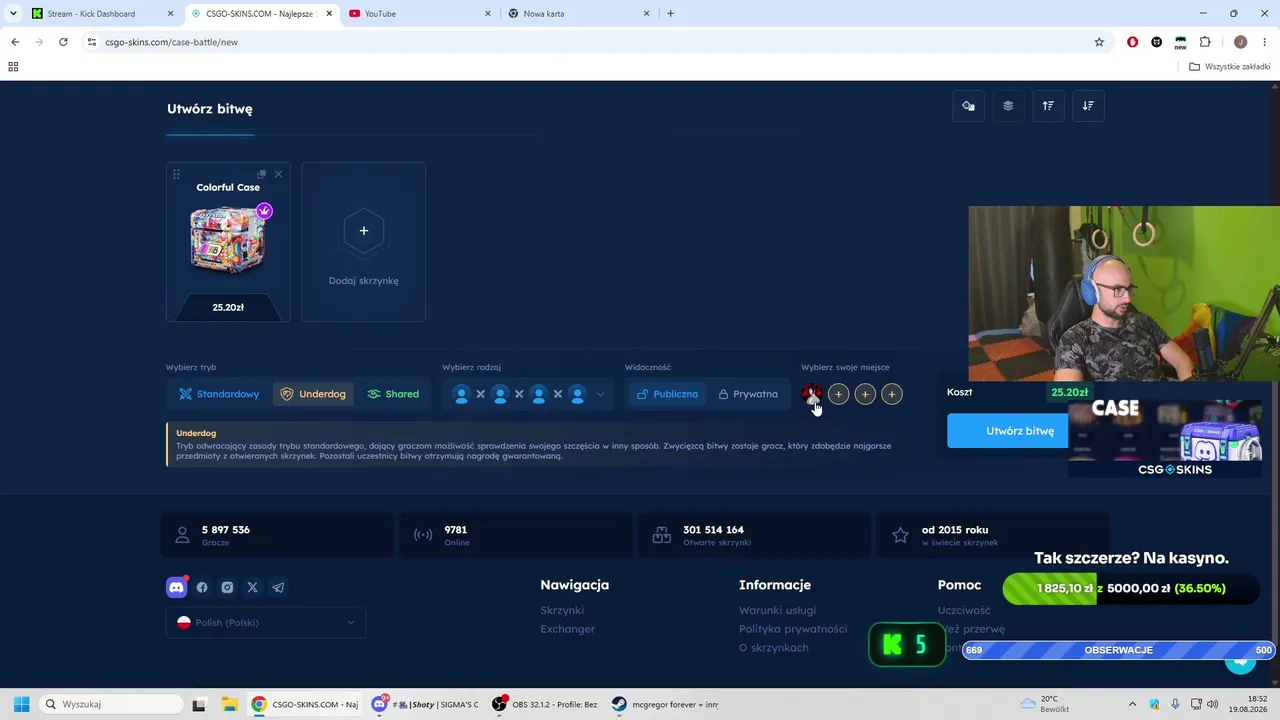Bookmark this page with the star
The width and height of the screenshot is (1280, 720).
[x=1099, y=42]
